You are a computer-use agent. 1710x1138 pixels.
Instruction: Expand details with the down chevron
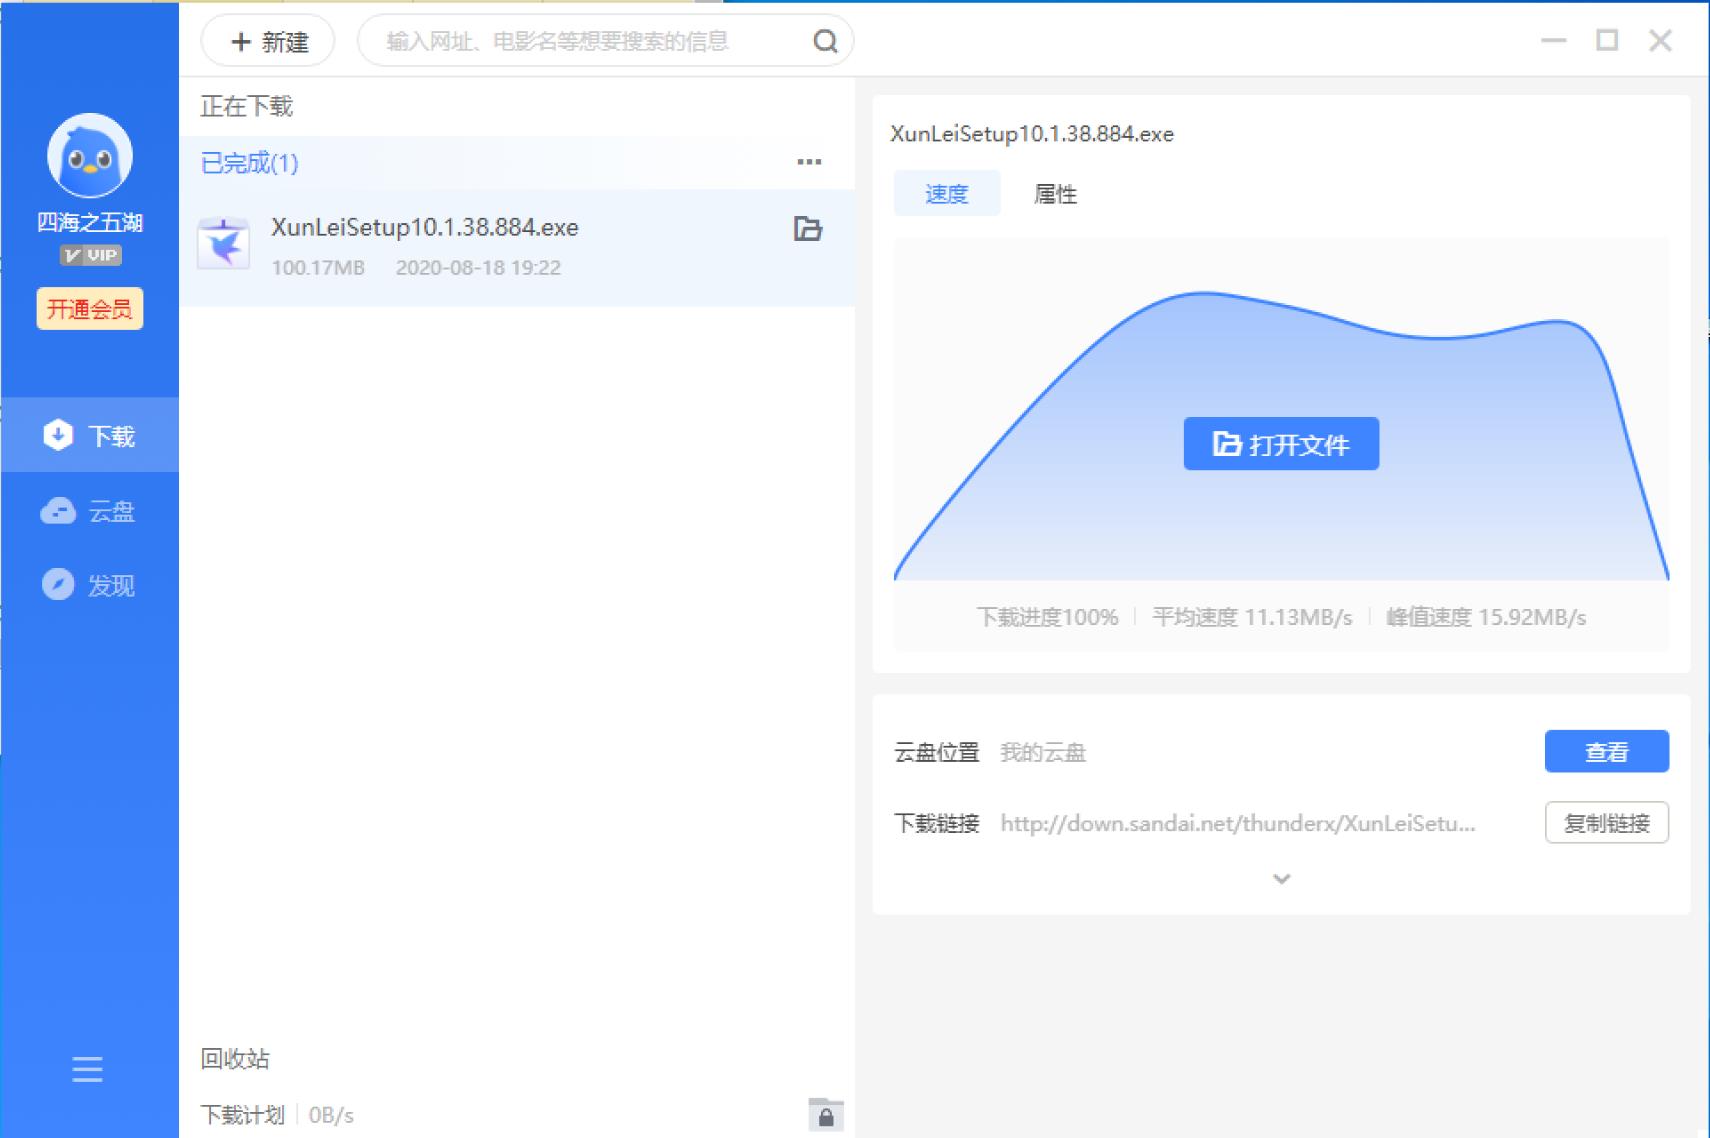coord(1281,878)
